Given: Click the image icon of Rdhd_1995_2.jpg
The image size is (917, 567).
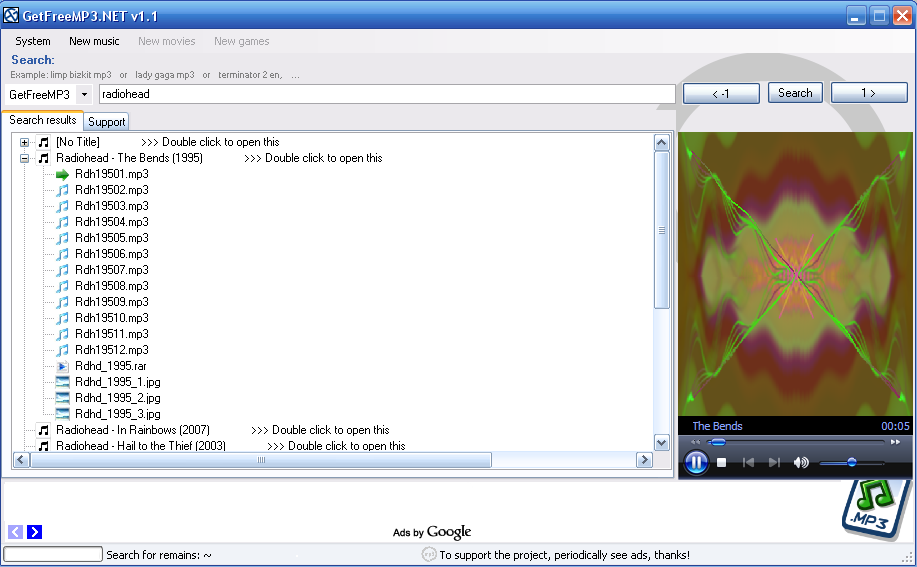Looking at the screenshot, I should pyautogui.click(x=63, y=398).
